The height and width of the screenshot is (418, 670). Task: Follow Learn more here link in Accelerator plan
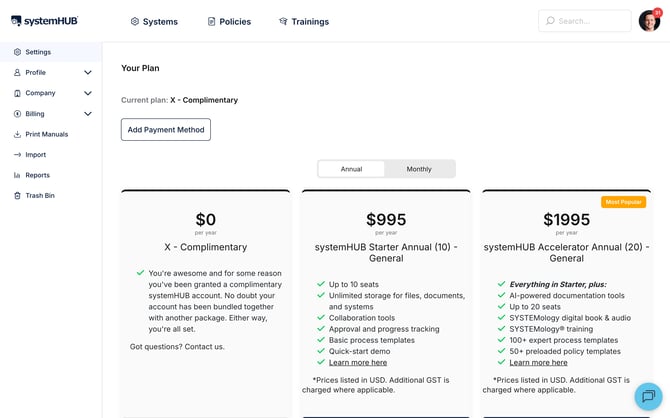(538, 362)
